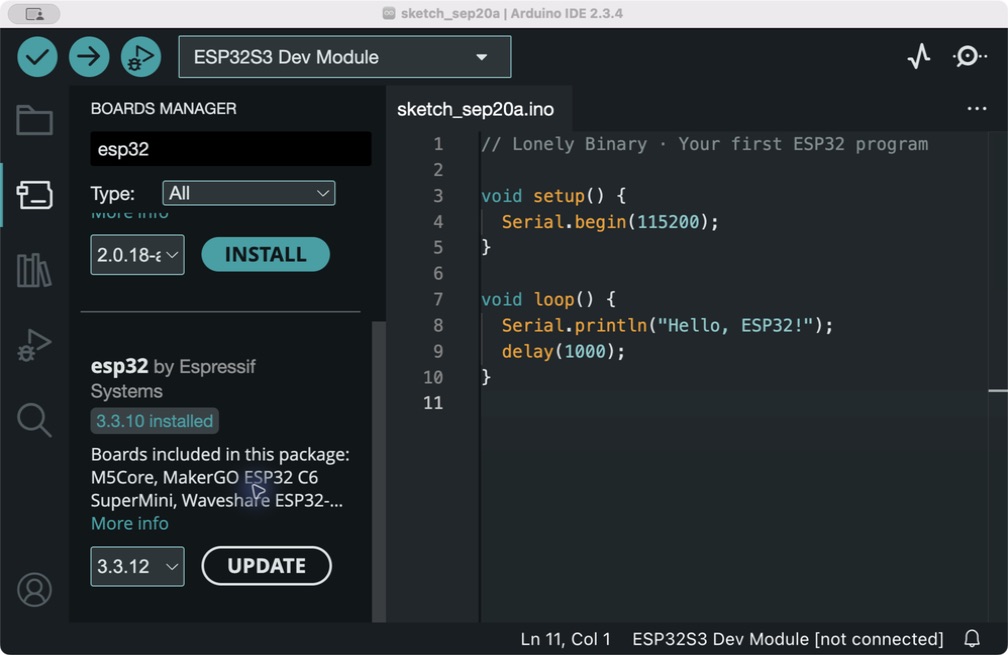Select the Boards Manager sidebar icon

coord(34,195)
